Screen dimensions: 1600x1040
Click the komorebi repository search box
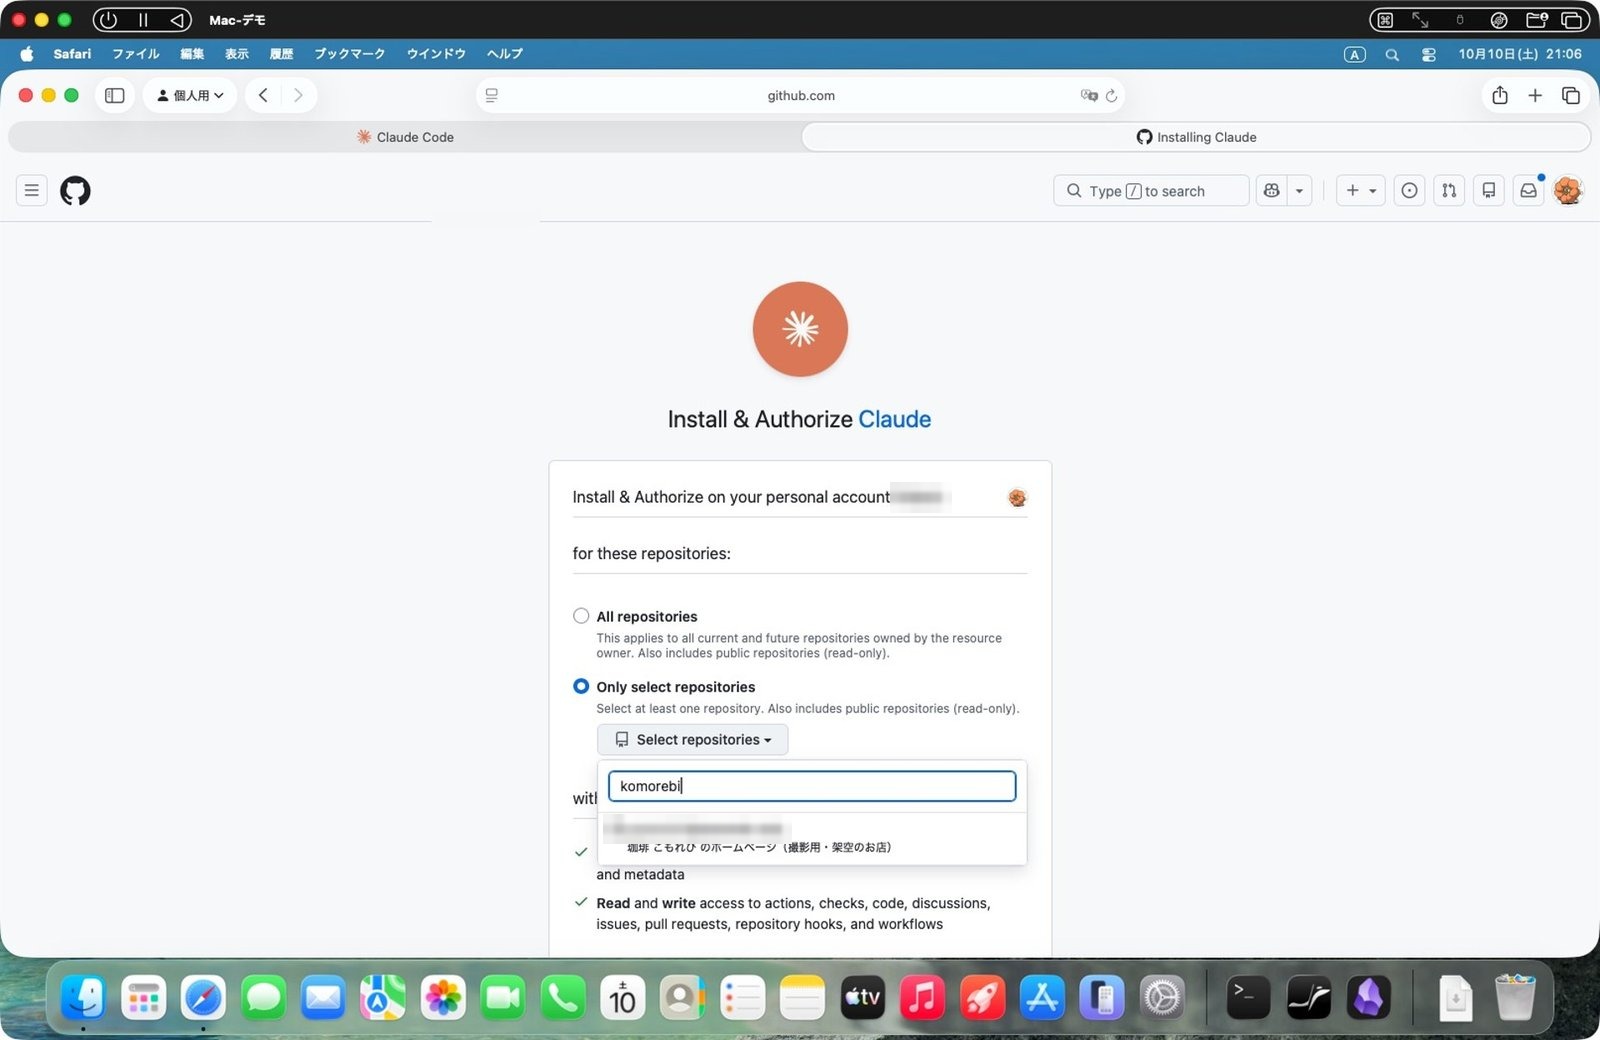point(812,786)
